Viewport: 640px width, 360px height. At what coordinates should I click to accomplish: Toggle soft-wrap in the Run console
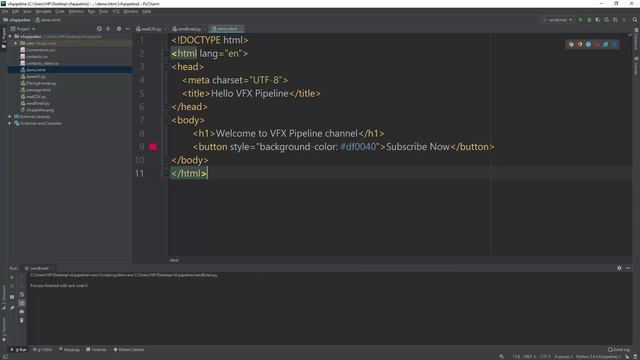pos(22,295)
